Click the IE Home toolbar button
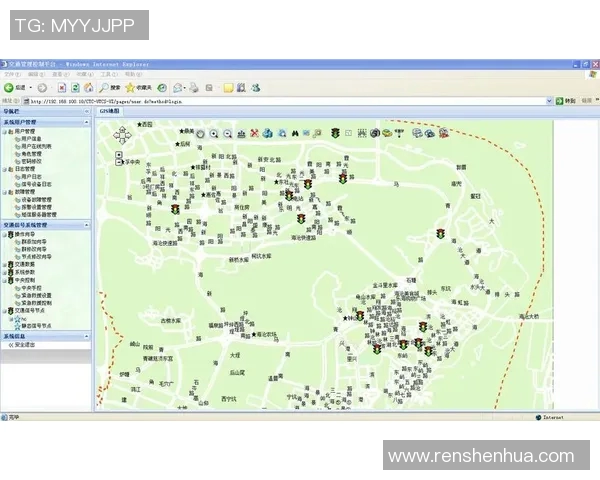 pos(88,88)
